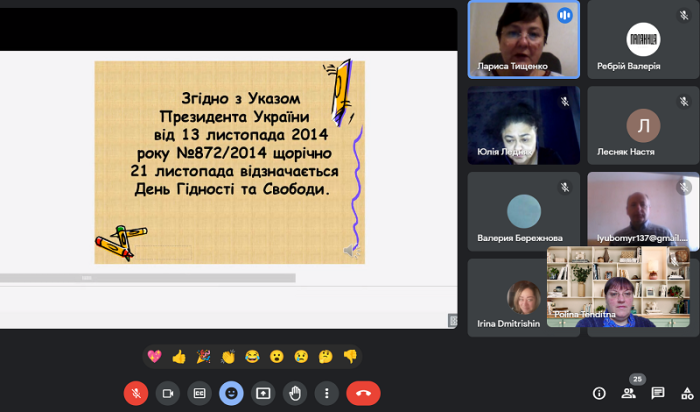Open the three-dot more options menu

coord(326,393)
